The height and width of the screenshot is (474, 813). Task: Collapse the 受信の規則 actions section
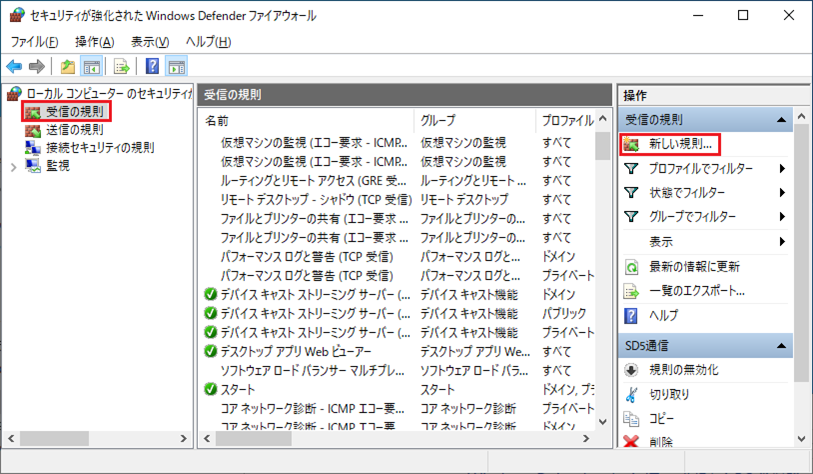coord(781,120)
